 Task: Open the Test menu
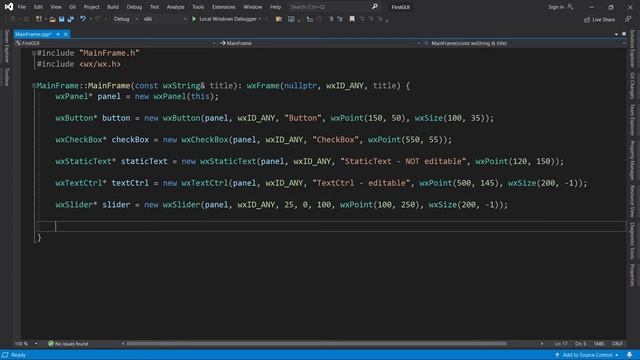[x=154, y=7]
